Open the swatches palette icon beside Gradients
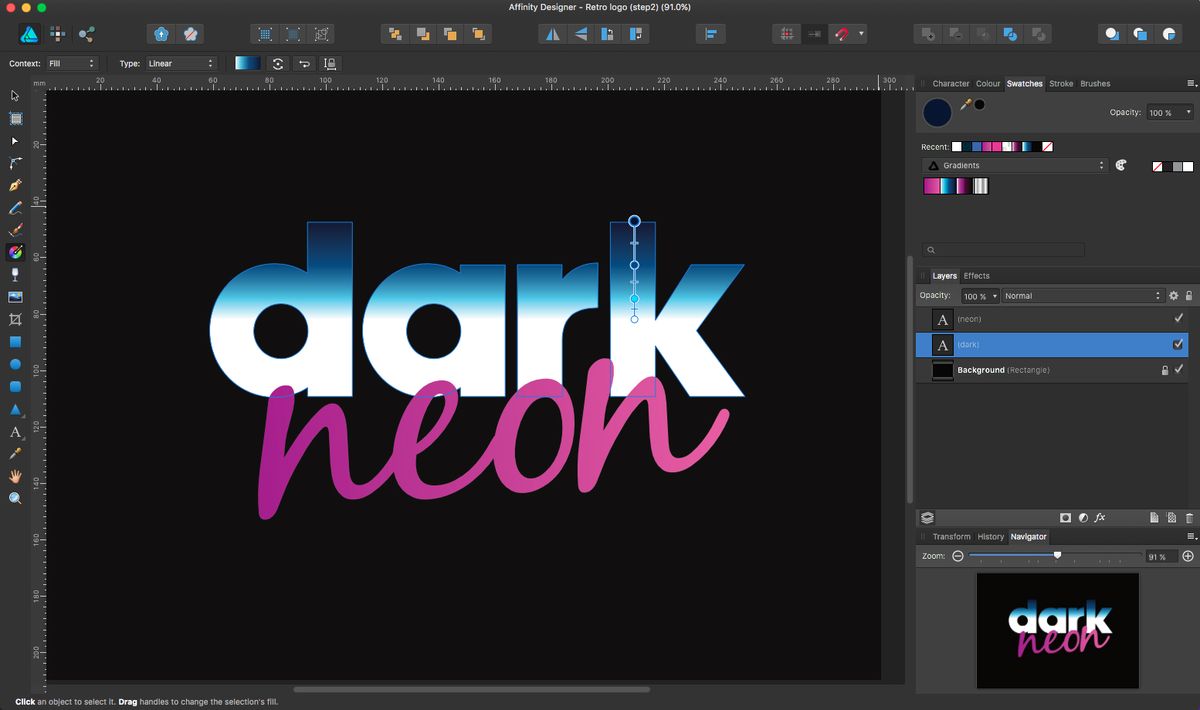This screenshot has width=1200, height=710. (1121, 165)
